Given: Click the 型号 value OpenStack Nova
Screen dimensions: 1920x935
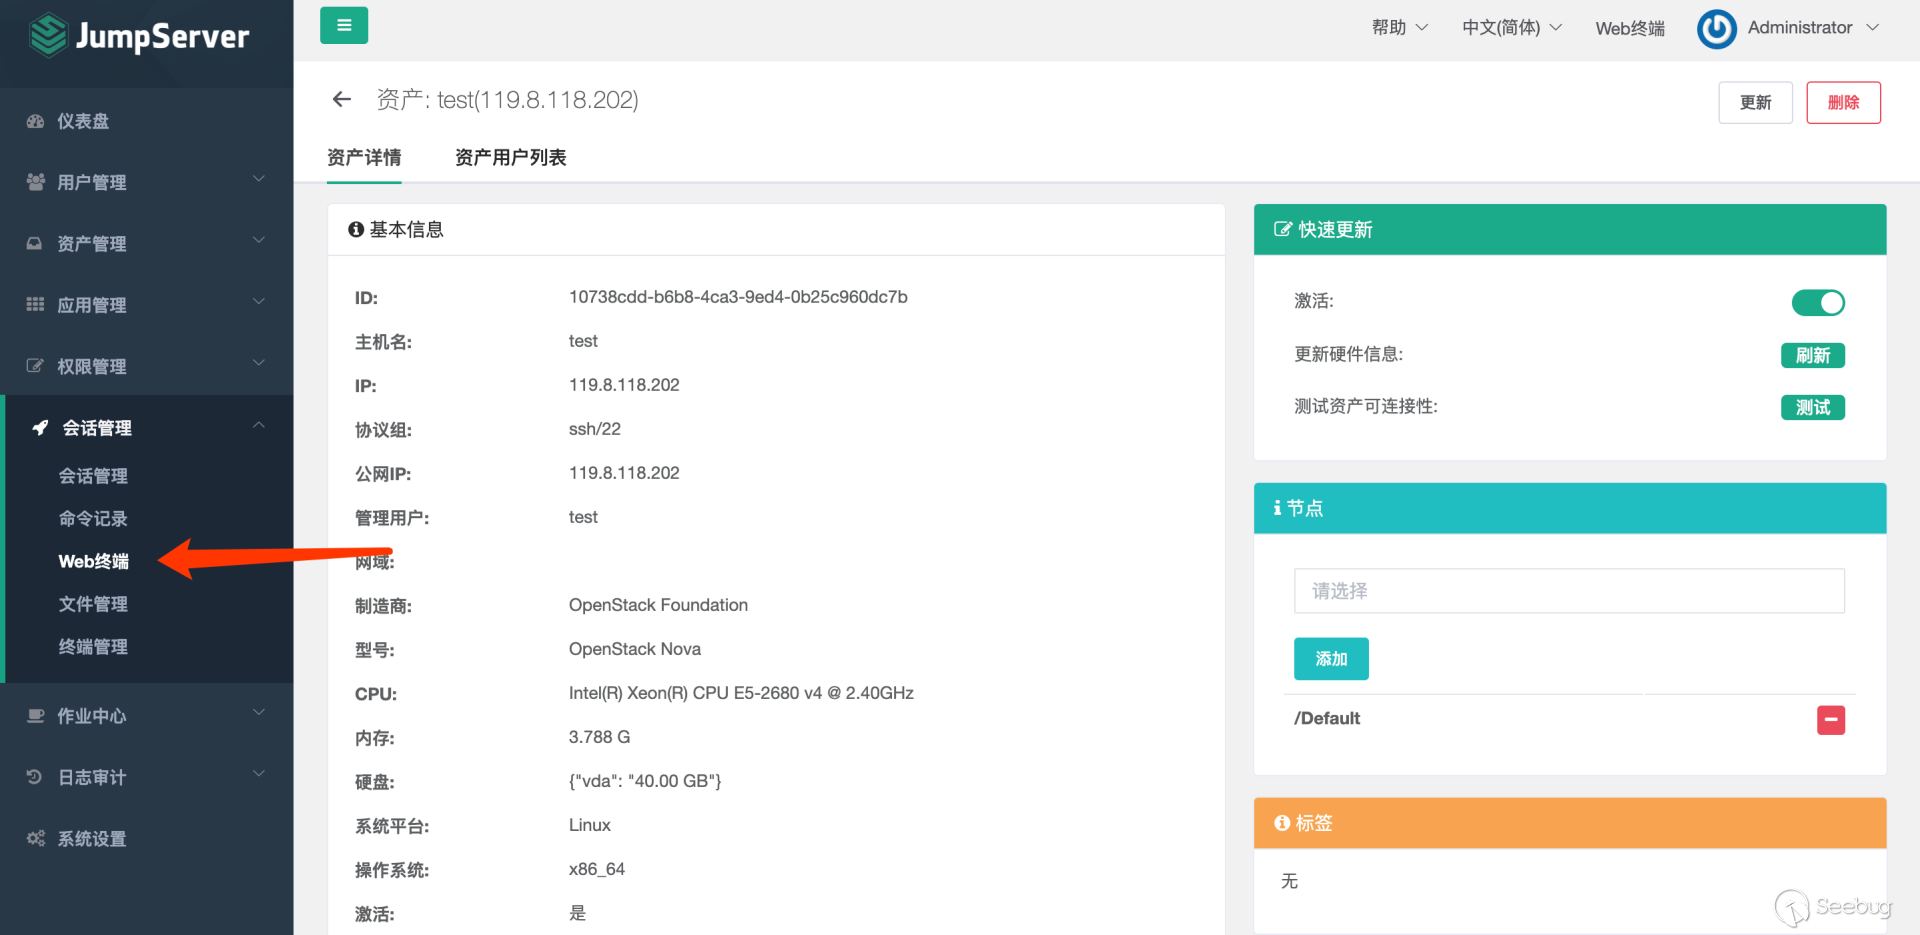Looking at the screenshot, I should pyautogui.click(x=635, y=649).
